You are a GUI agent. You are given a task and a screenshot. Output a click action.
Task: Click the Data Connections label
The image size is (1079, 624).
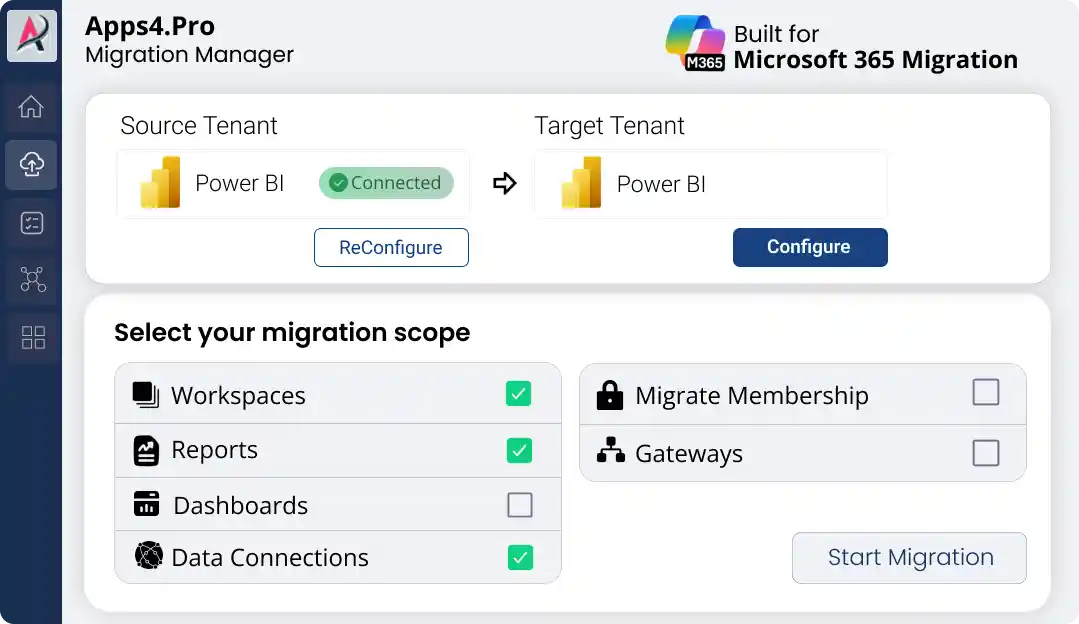pyautogui.click(x=270, y=557)
